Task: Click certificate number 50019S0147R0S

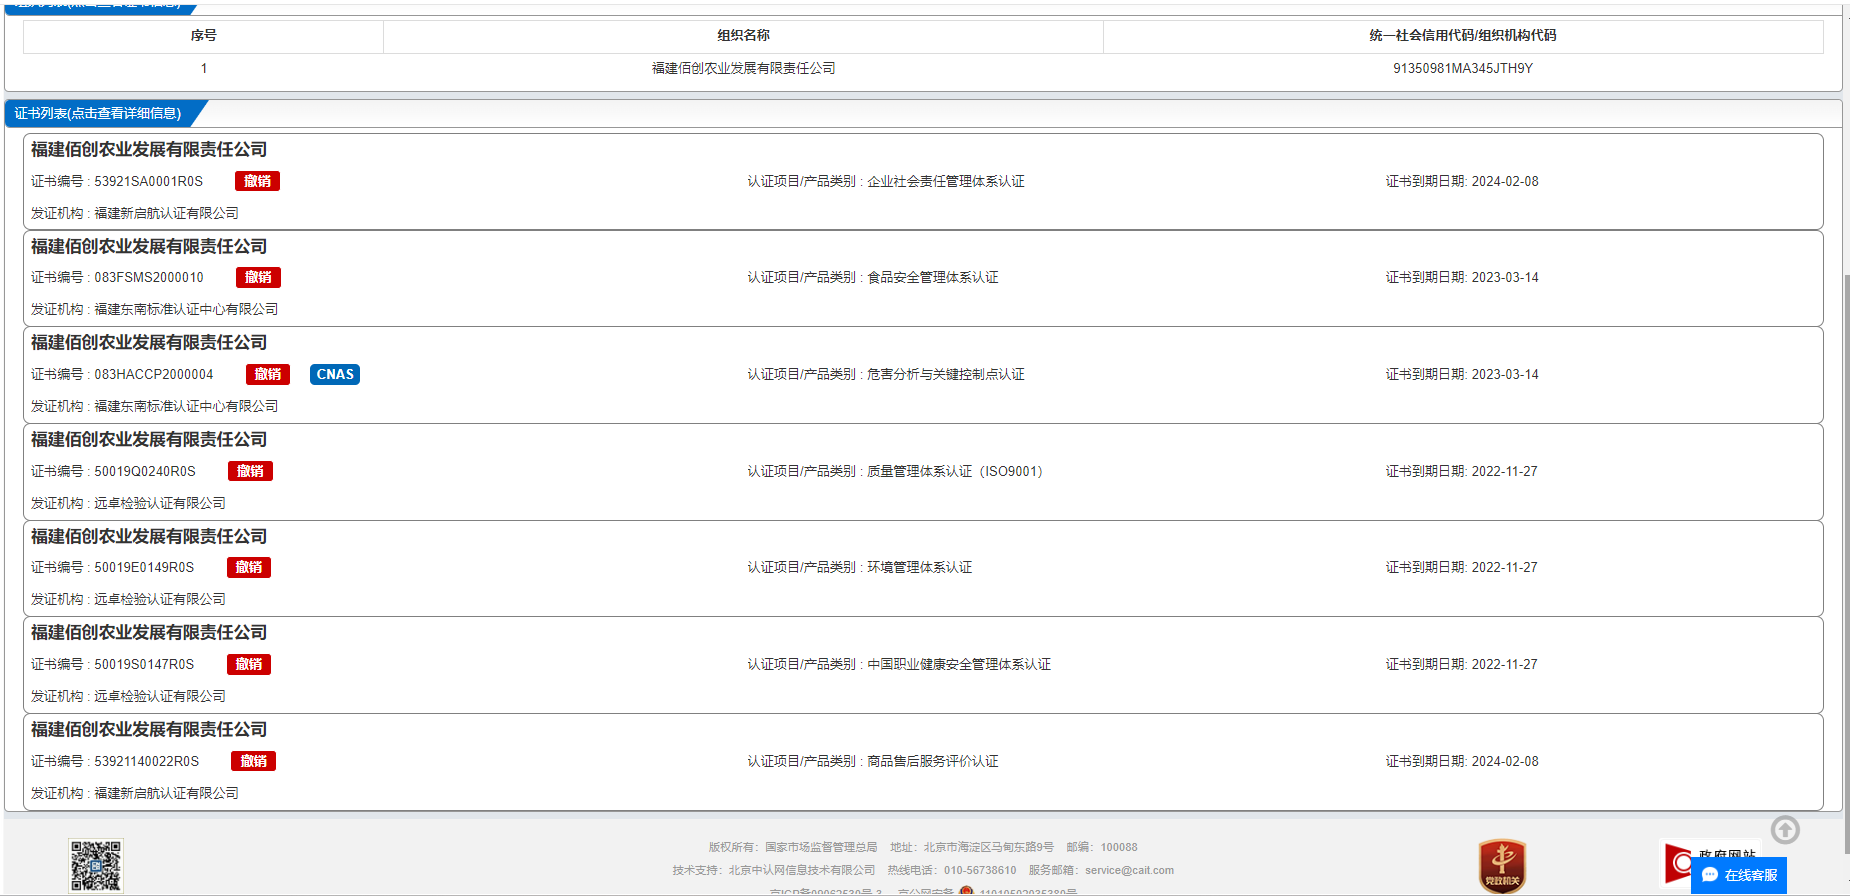Action: click(x=144, y=664)
